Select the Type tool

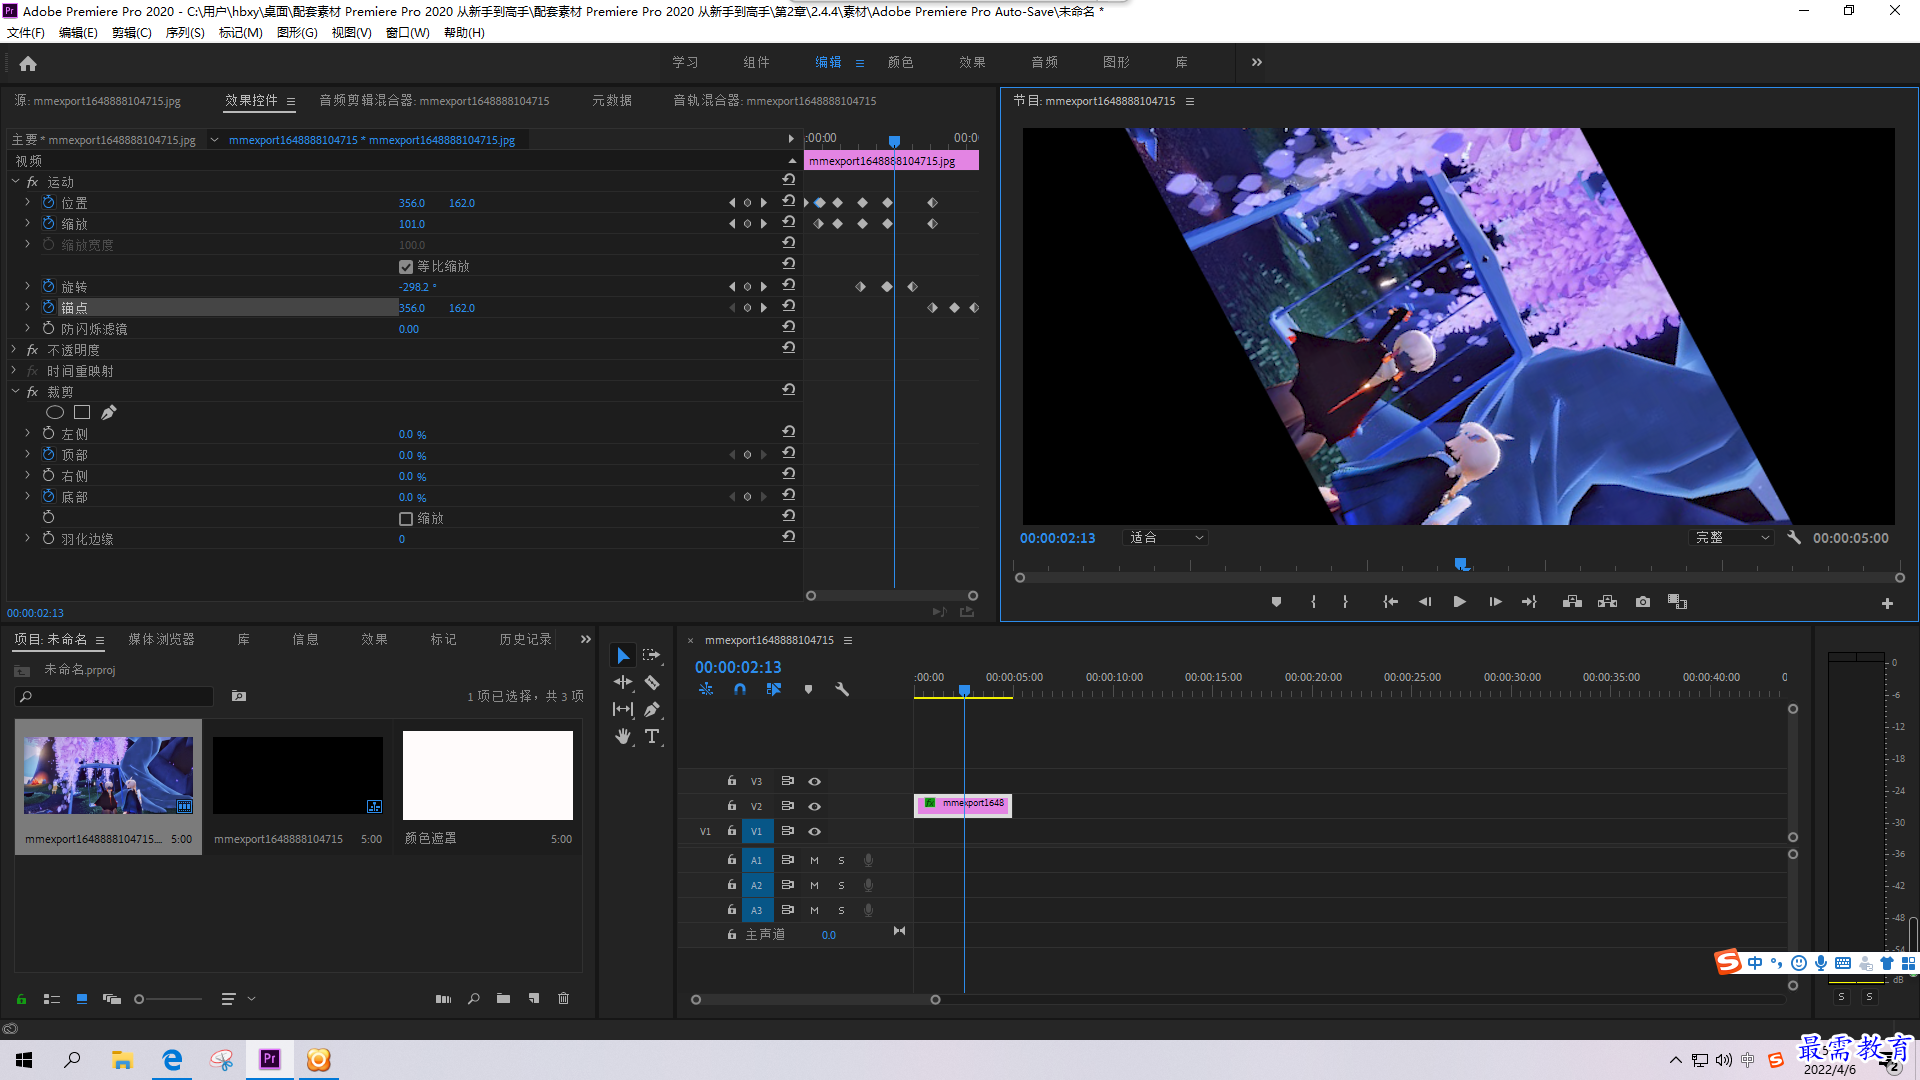652,736
